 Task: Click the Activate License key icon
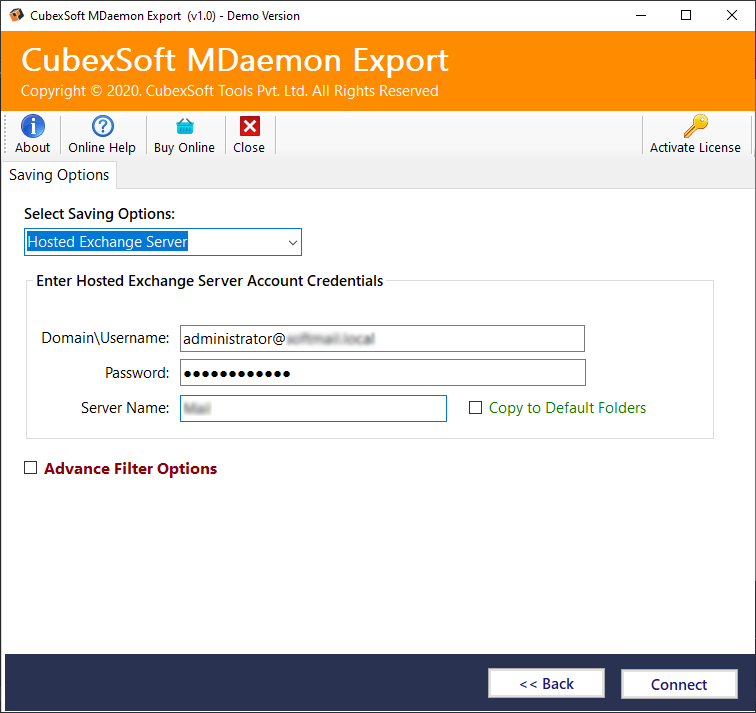(695, 126)
